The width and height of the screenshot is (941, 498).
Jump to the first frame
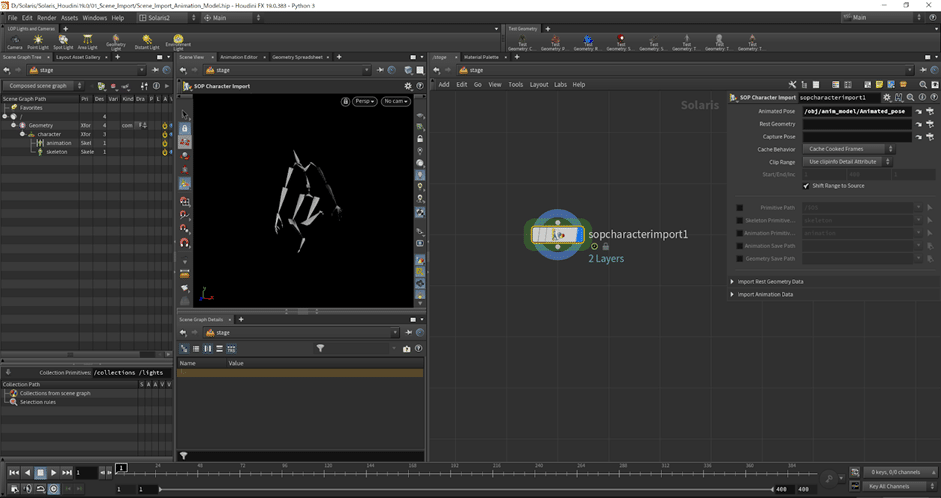point(14,473)
